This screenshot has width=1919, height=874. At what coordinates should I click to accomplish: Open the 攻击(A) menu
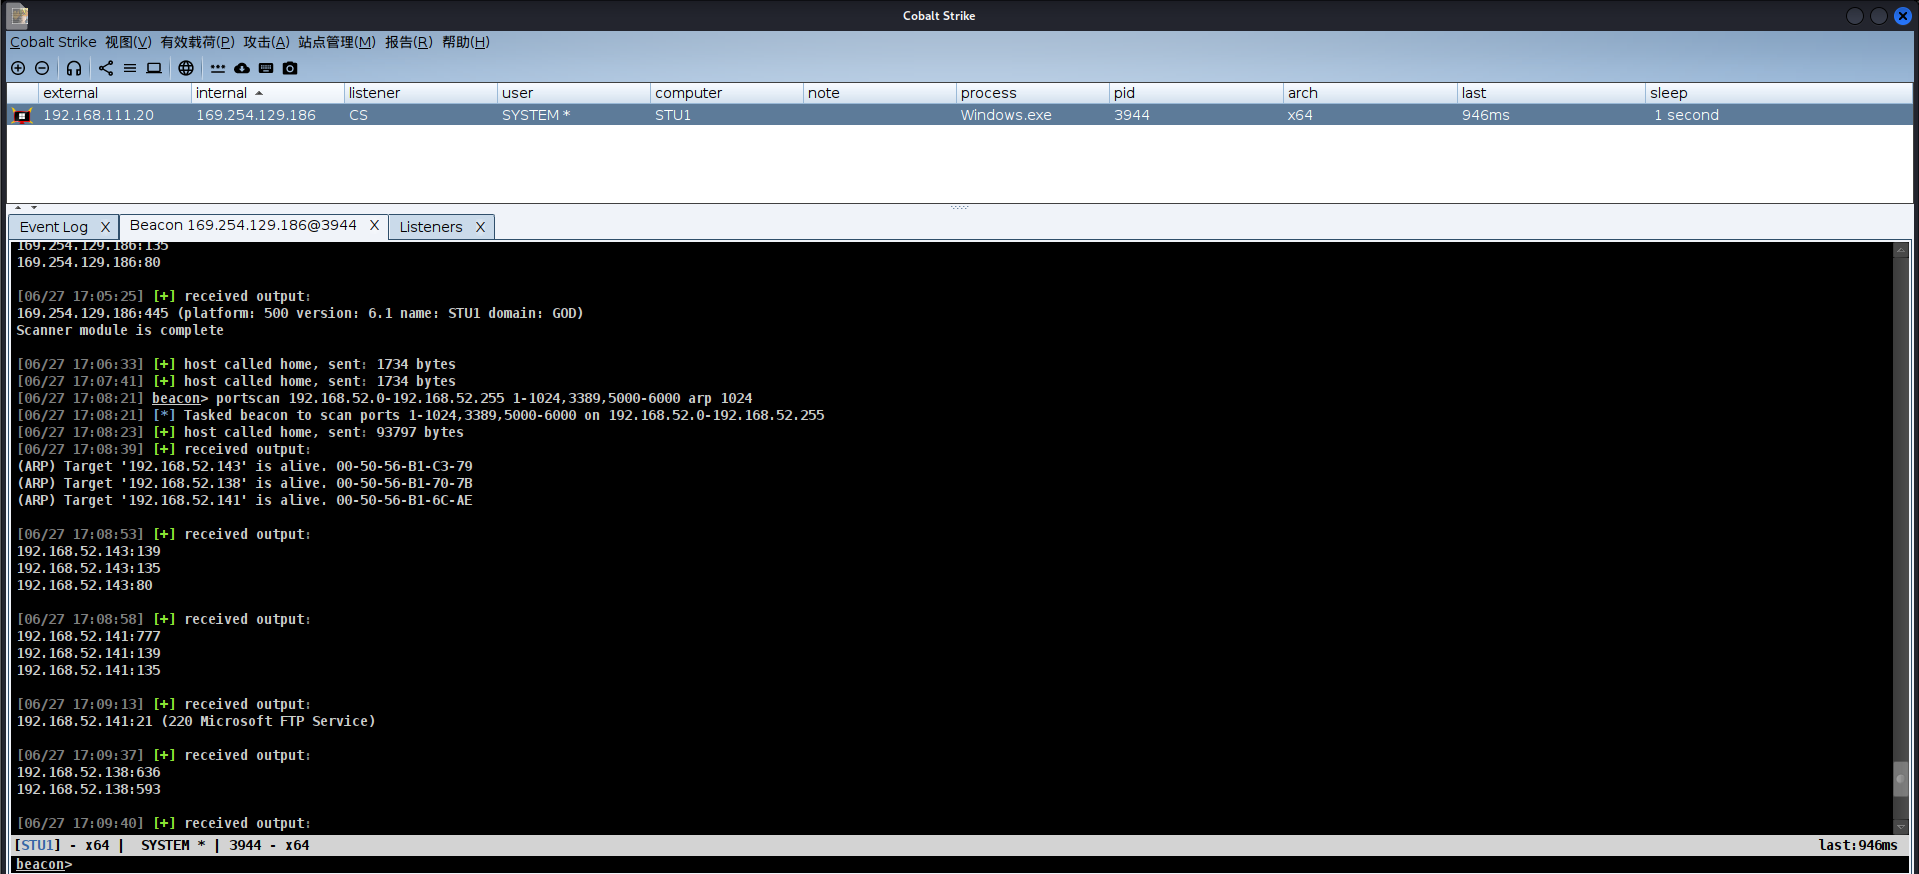click(266, 42)
